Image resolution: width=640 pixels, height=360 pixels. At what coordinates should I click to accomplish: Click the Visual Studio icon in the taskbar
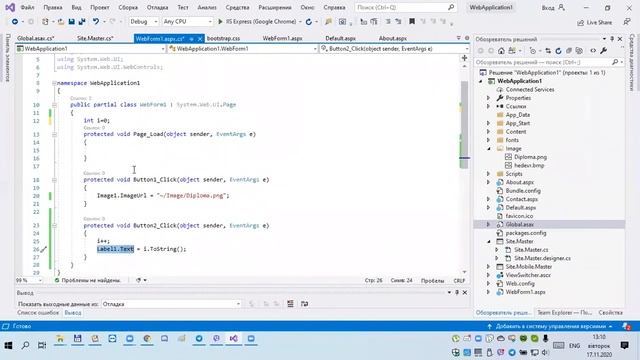pyautogui.click(x=233, y=339)
